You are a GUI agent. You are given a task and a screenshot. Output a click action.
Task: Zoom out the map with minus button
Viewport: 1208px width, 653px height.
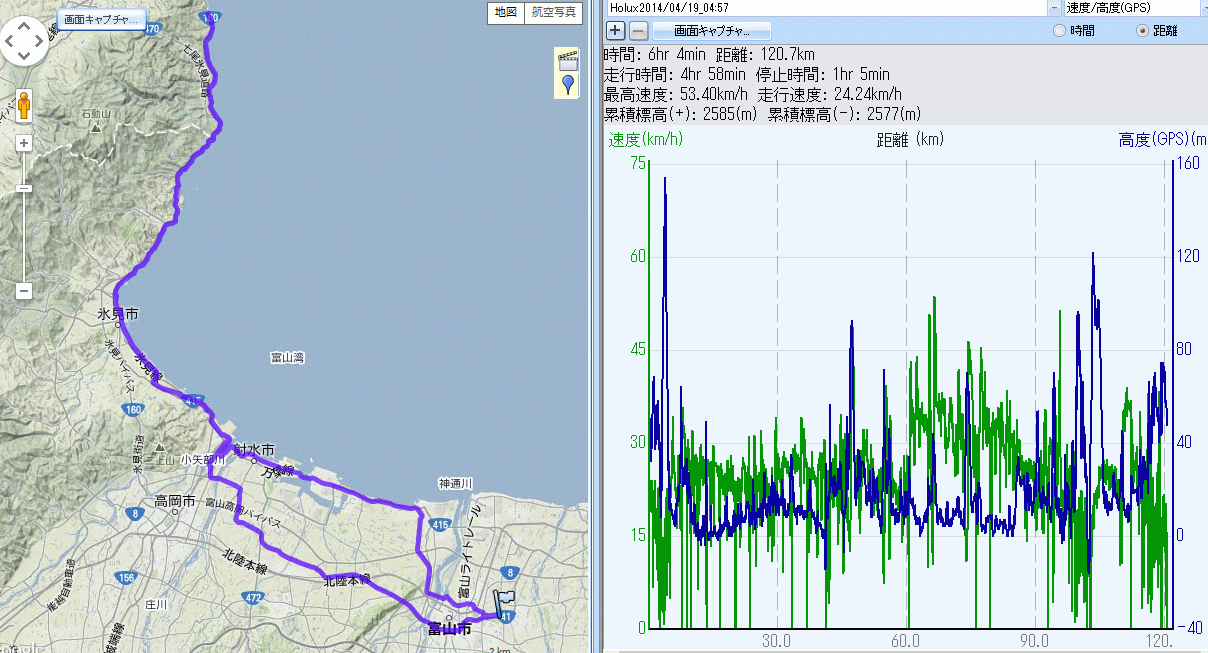(x=25, y=291)
